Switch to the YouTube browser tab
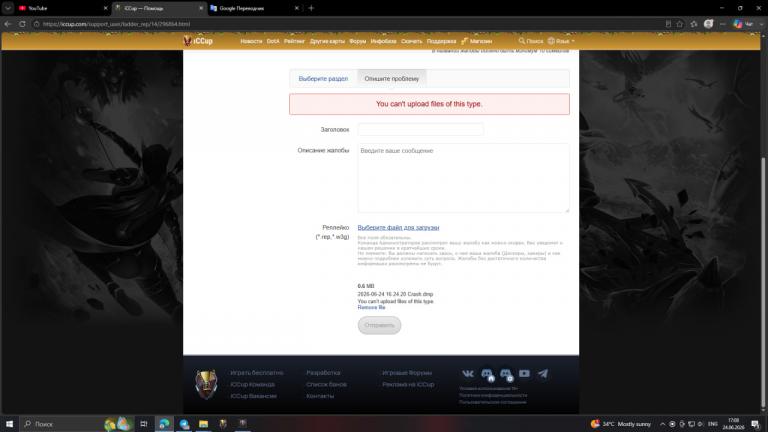768x432 pixels. pyautogui.click(x=63, y=8)
